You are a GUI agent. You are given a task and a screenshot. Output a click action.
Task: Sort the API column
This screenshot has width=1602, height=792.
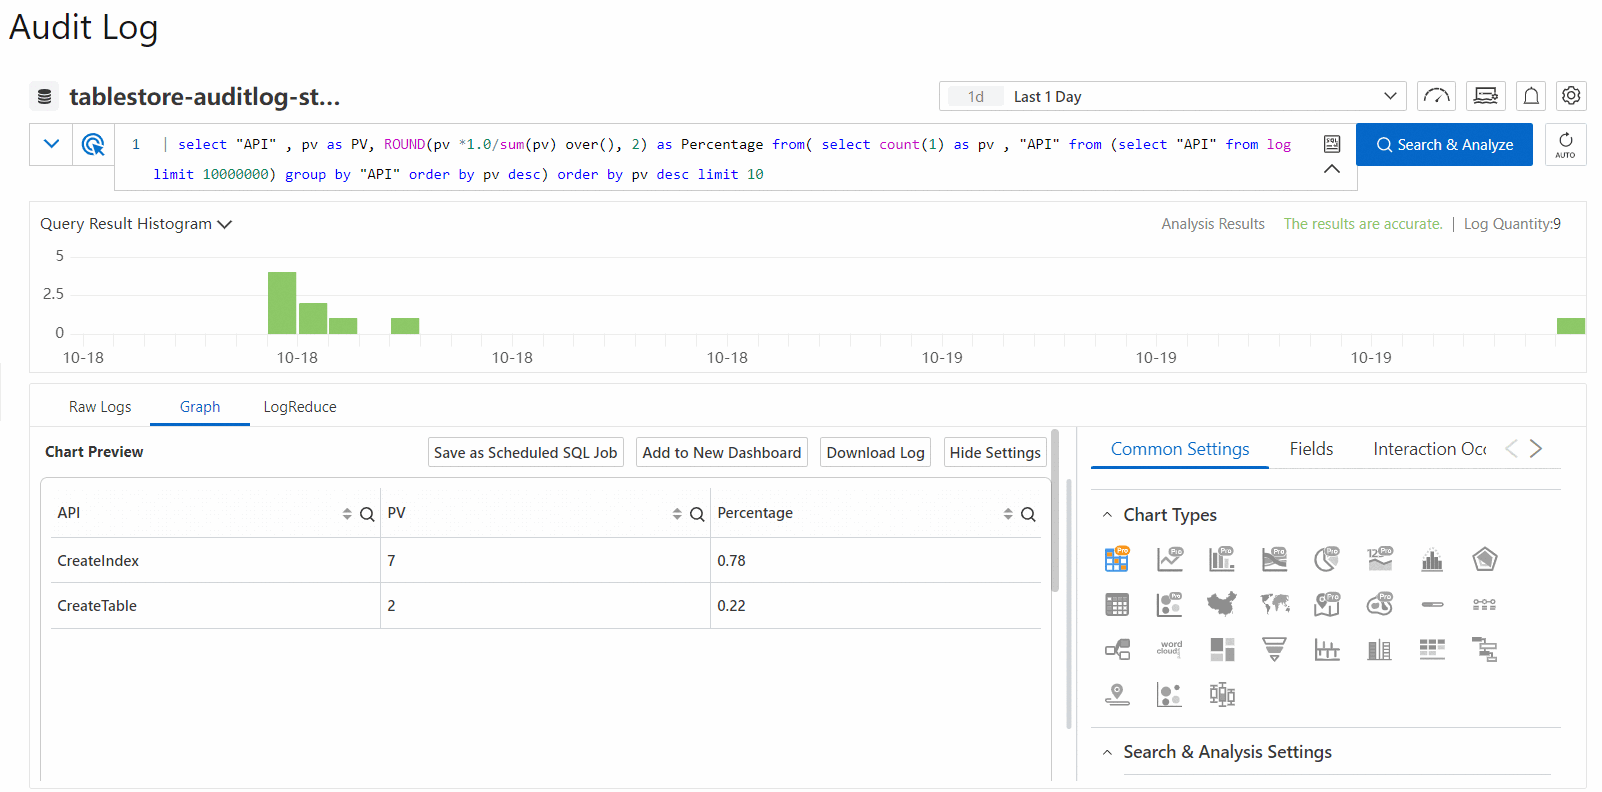[347, 514]
